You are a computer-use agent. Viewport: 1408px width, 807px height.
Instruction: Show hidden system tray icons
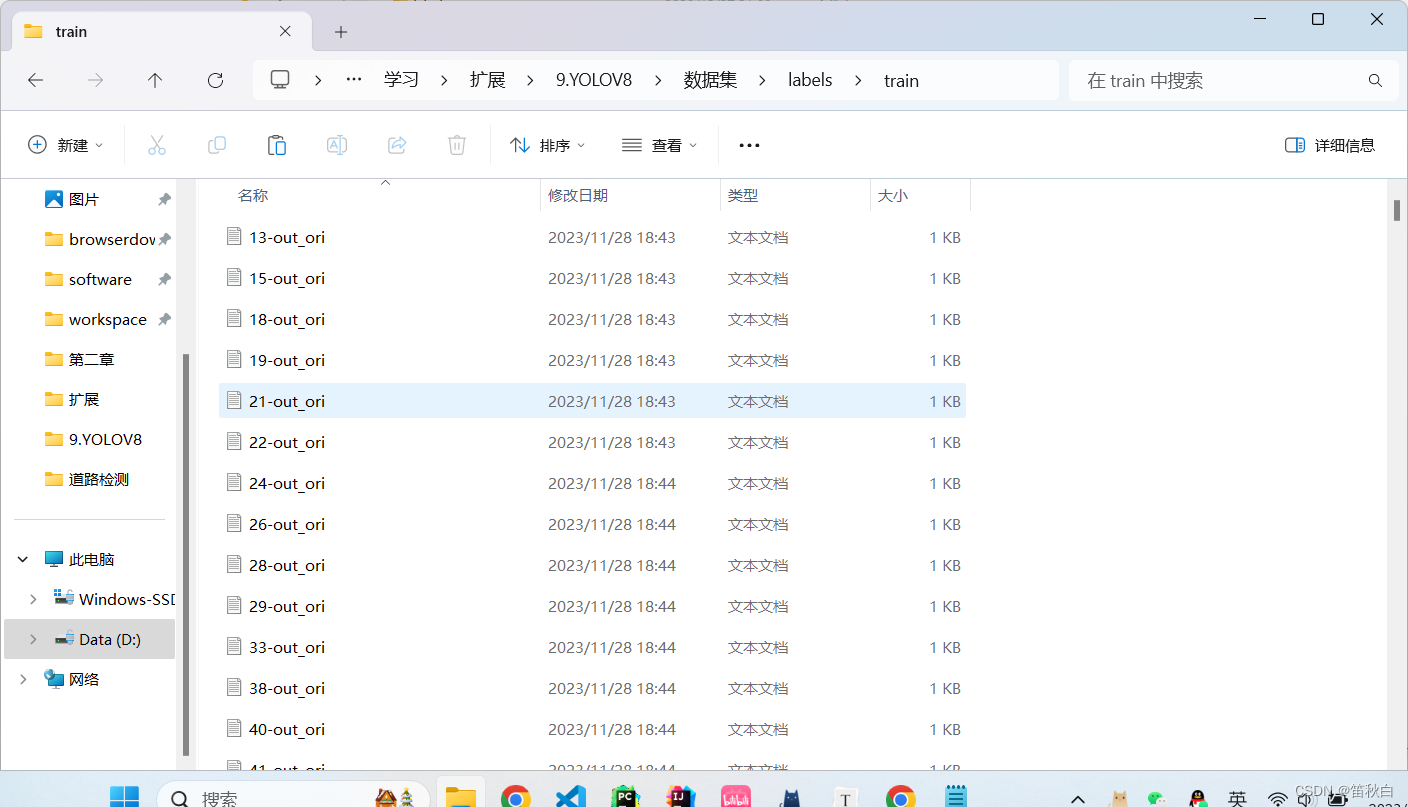(1078, 799)
